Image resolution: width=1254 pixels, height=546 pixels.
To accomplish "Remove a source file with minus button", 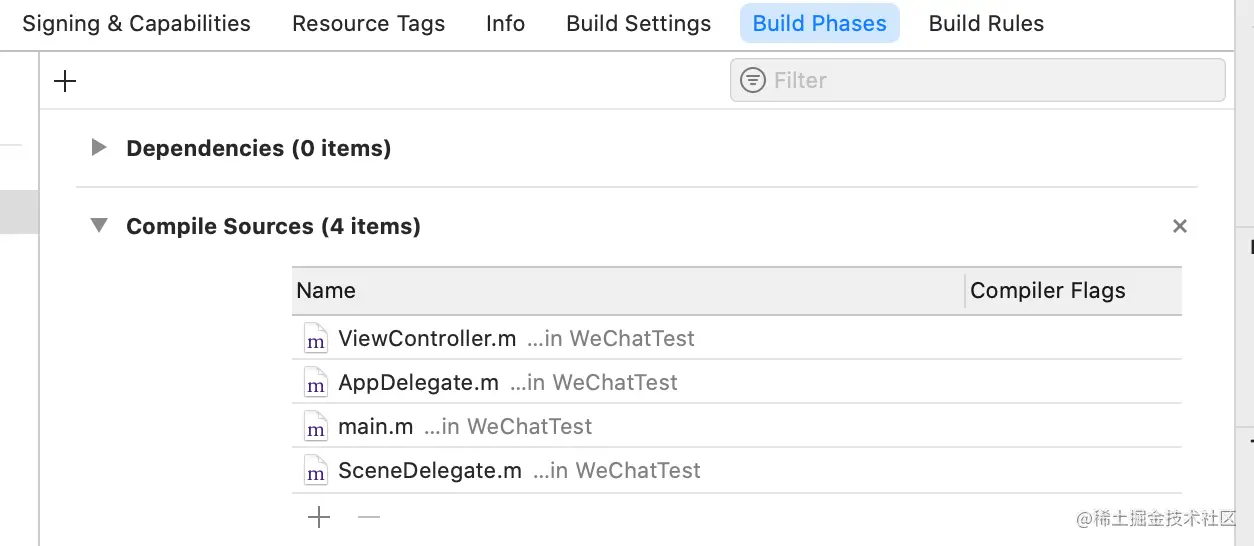I will [x=369, y=517].
